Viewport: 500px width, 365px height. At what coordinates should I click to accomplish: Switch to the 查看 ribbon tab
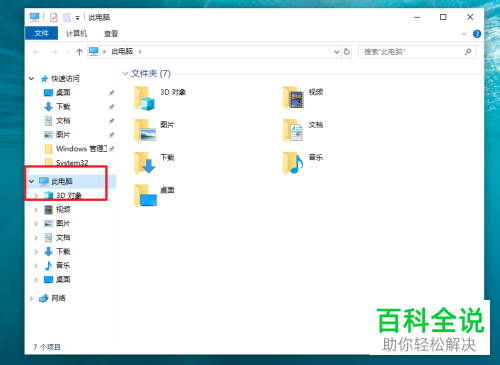(x=111, y=33)
